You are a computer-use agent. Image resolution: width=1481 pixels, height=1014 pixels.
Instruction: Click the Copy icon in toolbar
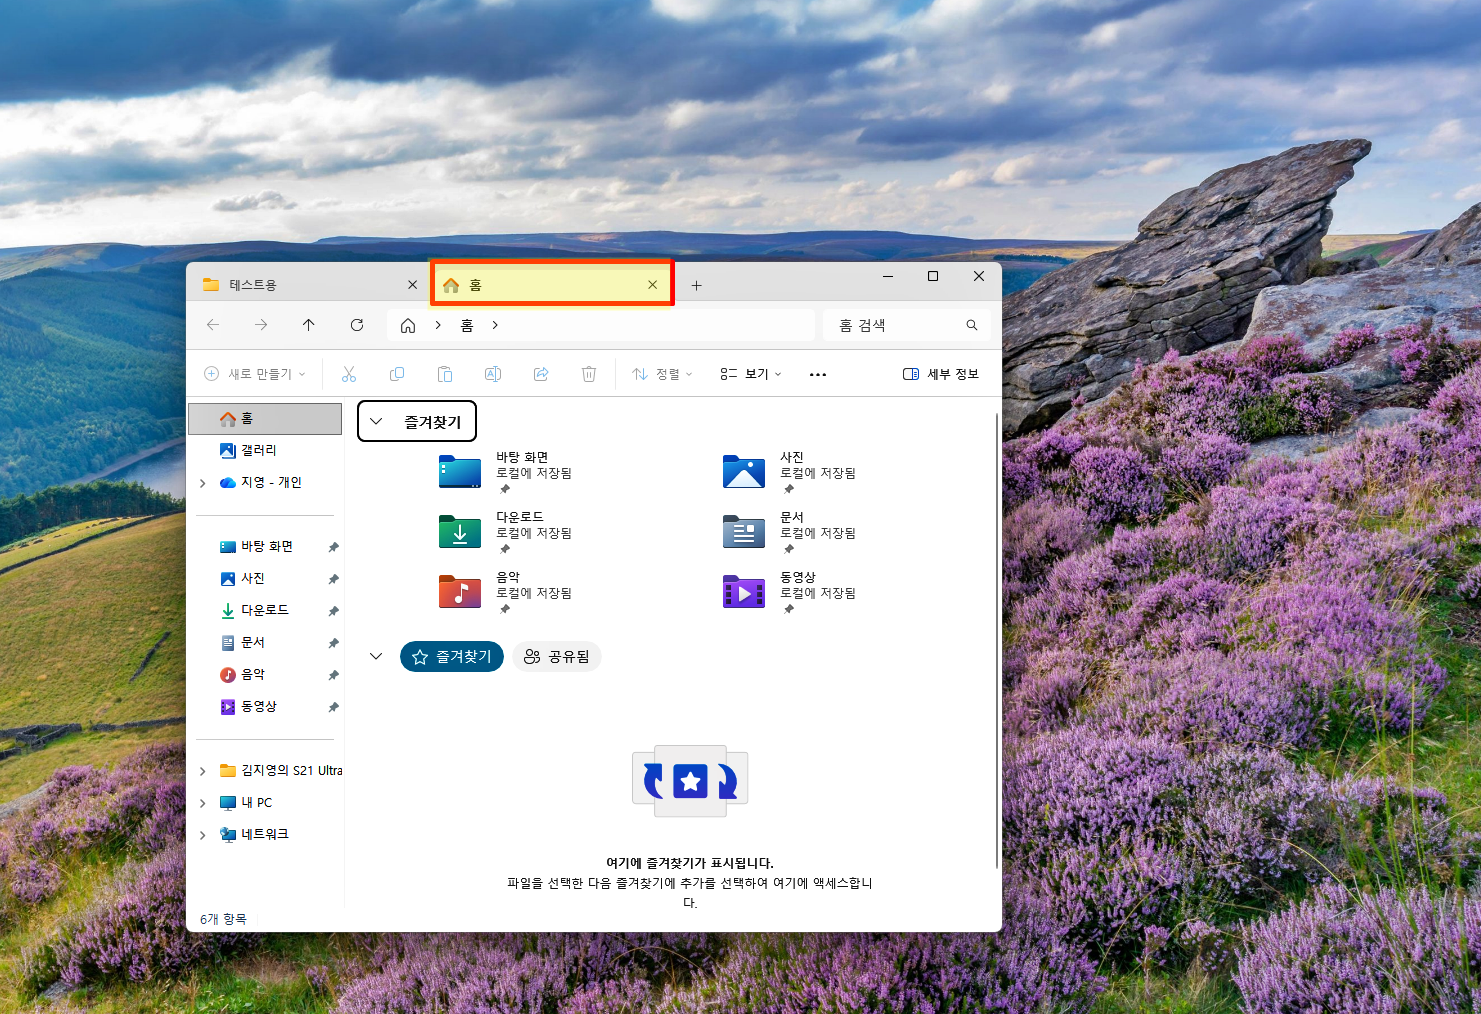[397, 374]
